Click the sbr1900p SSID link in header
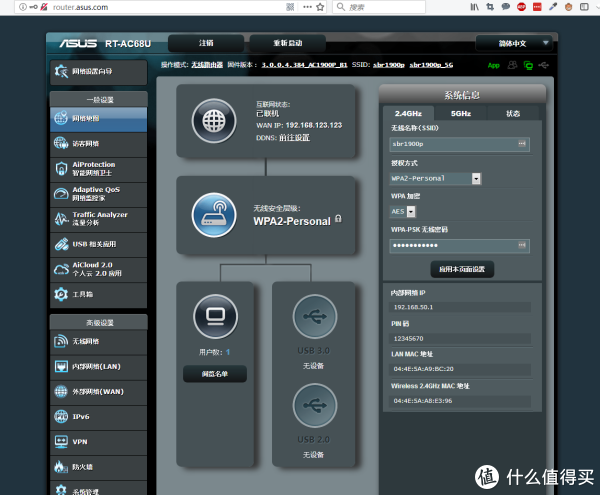600x495 pixels. click(x=389, y=65)
